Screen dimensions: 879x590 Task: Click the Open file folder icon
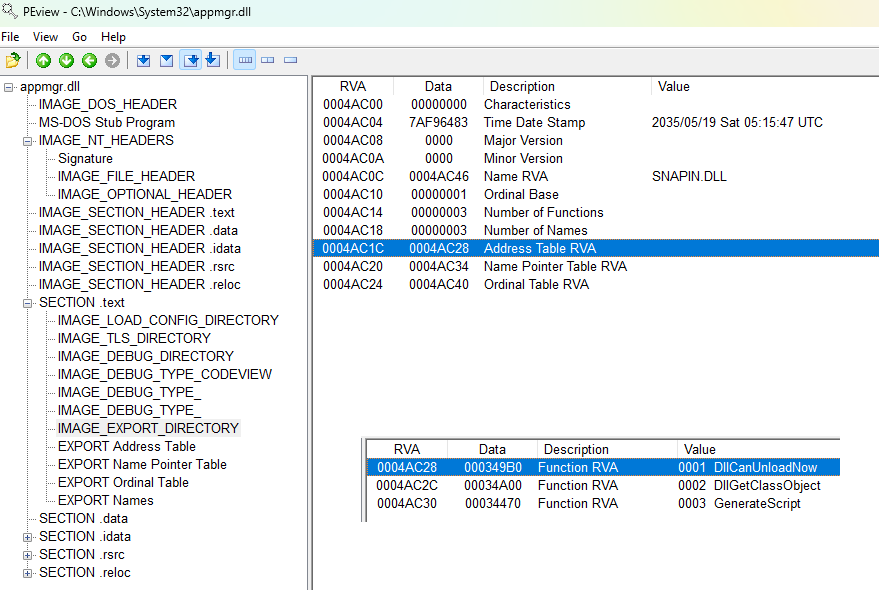pyautogui.click(x=13, y=60)
